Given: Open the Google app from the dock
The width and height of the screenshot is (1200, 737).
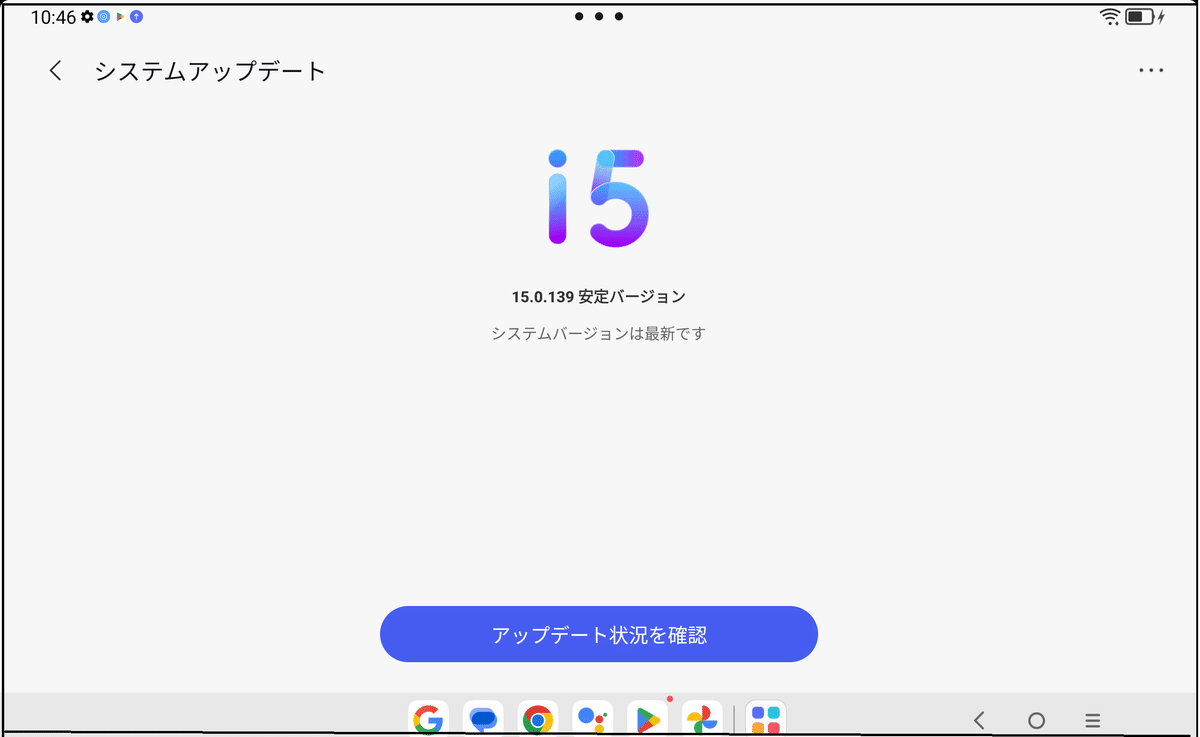Looking at the screenshot, I should pyautogui.click(x=428, y=718).
